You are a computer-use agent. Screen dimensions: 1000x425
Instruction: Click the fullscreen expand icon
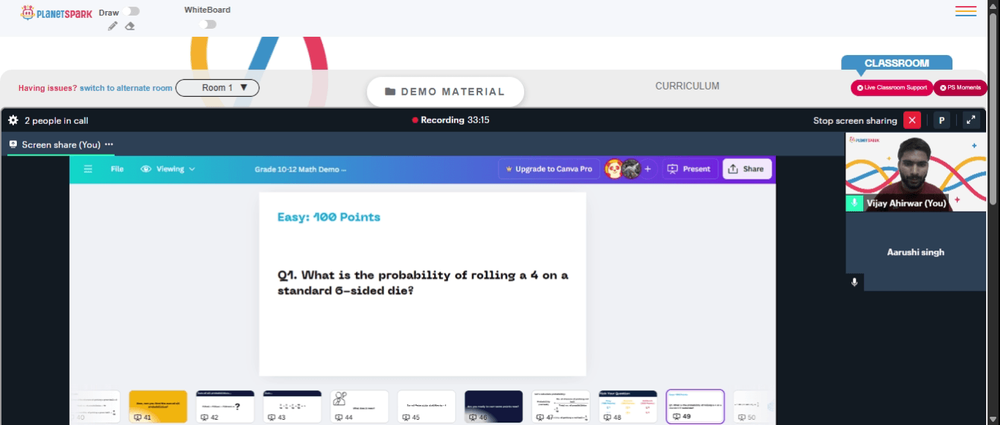[x=971, y=120]
